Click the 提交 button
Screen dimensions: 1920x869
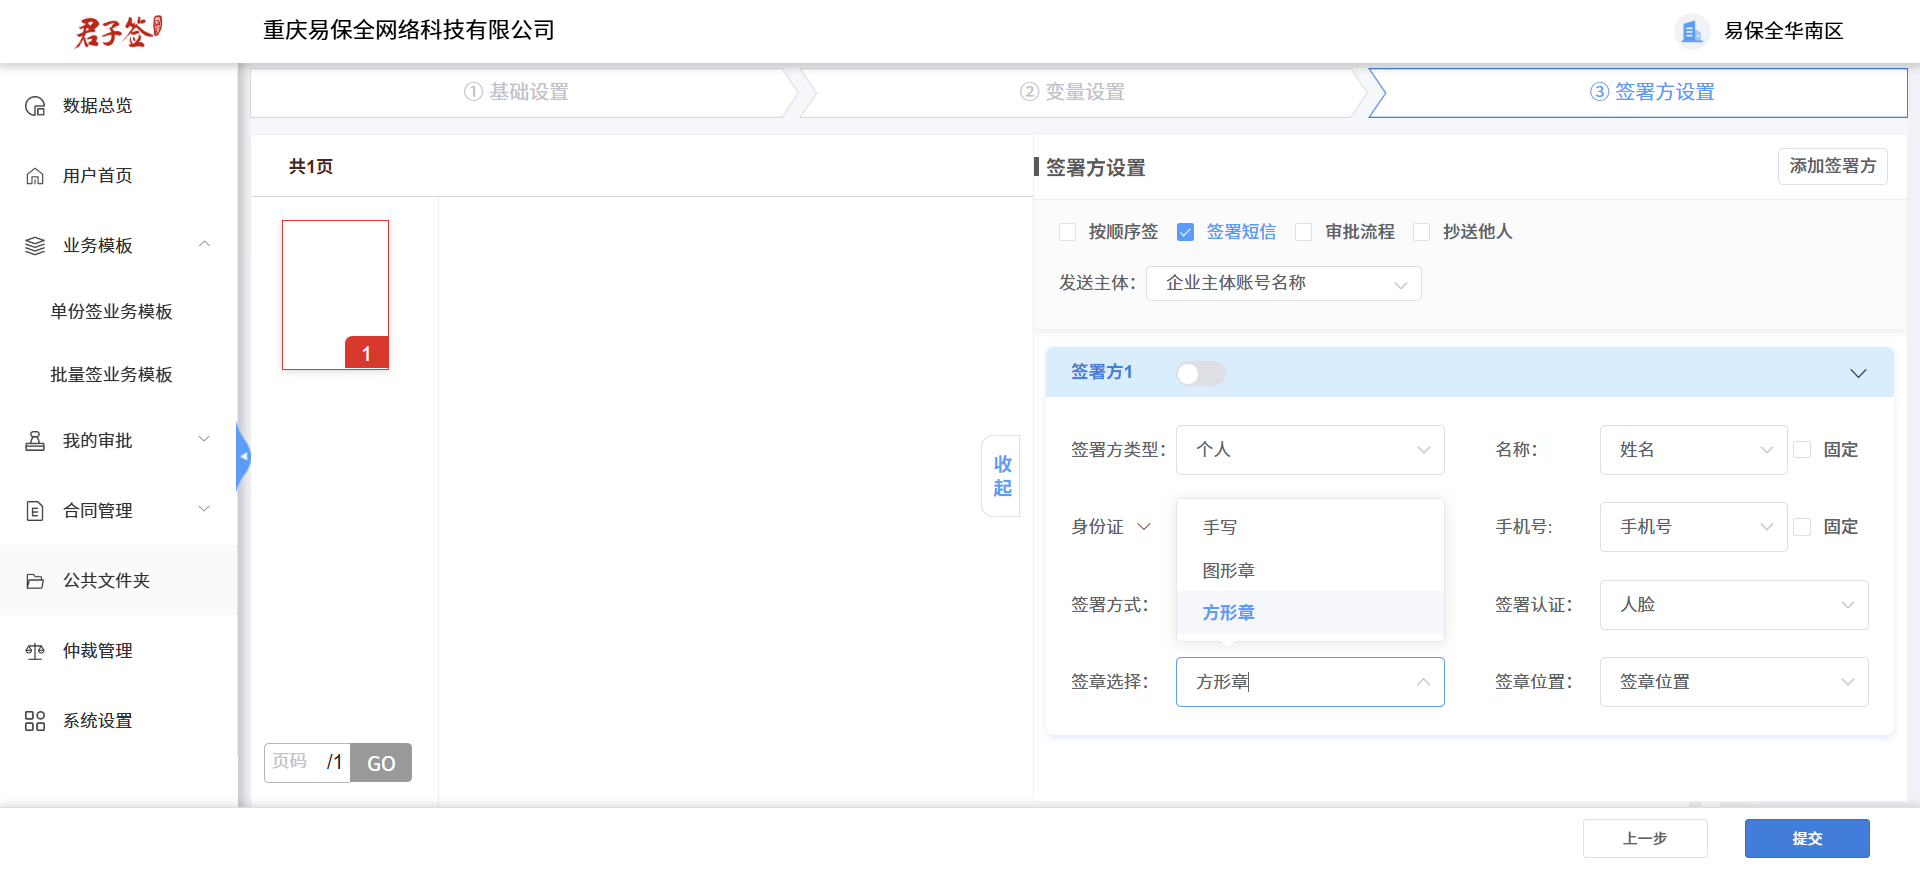click(1806, 838)
